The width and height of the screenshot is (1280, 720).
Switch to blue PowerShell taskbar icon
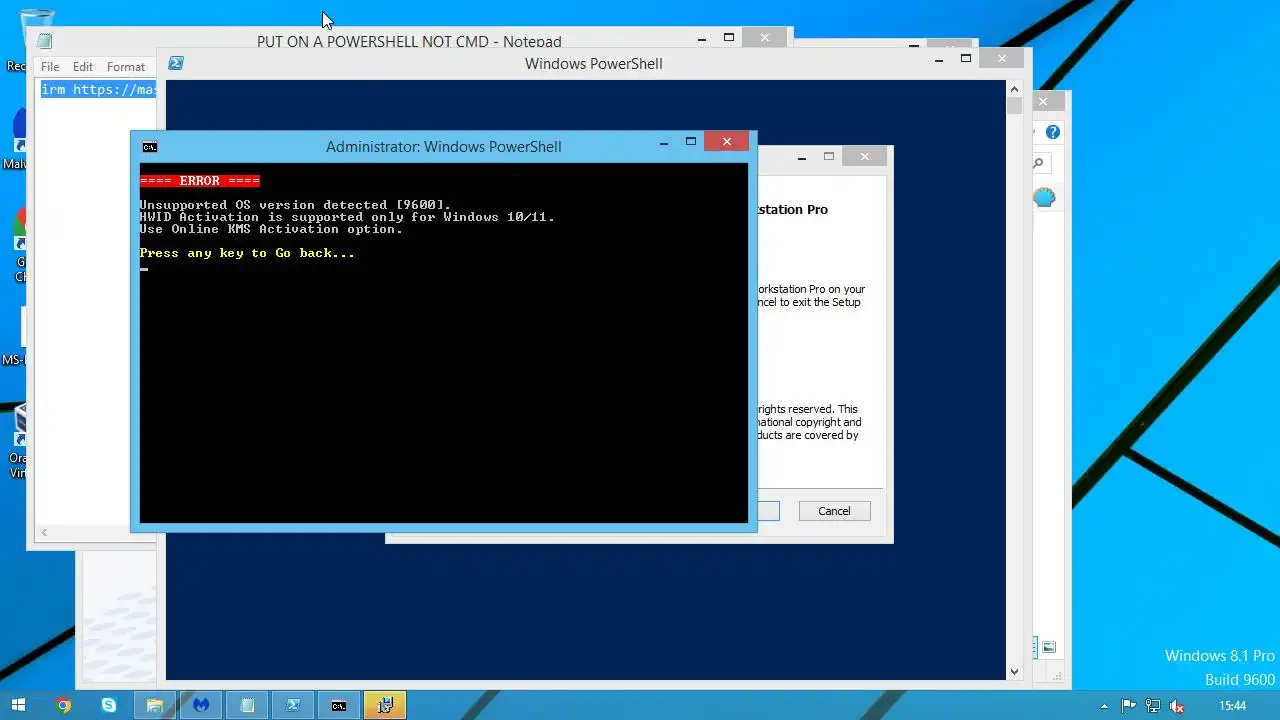click(293, 705)
